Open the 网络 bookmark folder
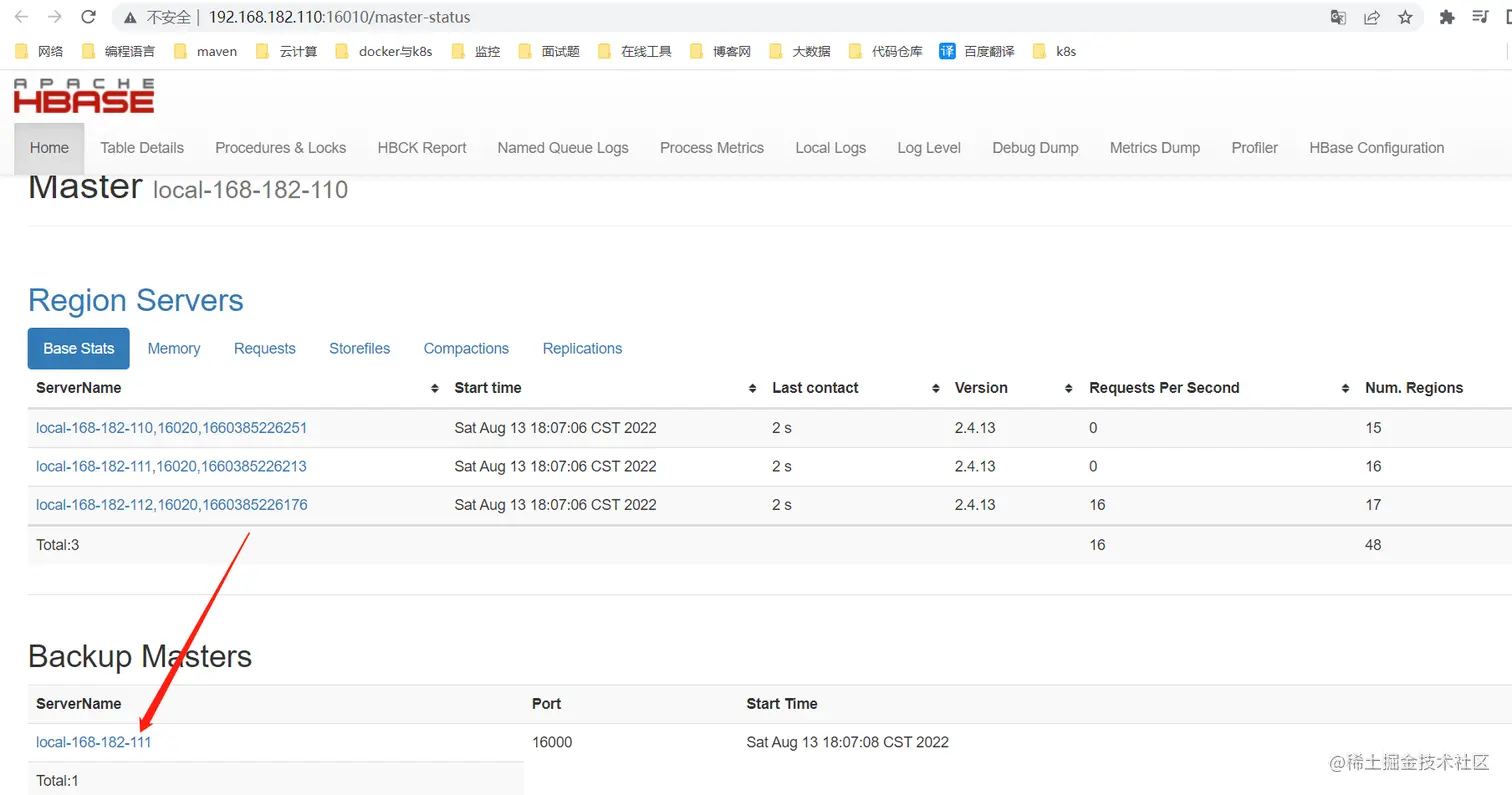Viewport: 1512px width, 795px height. coord(39,51)
